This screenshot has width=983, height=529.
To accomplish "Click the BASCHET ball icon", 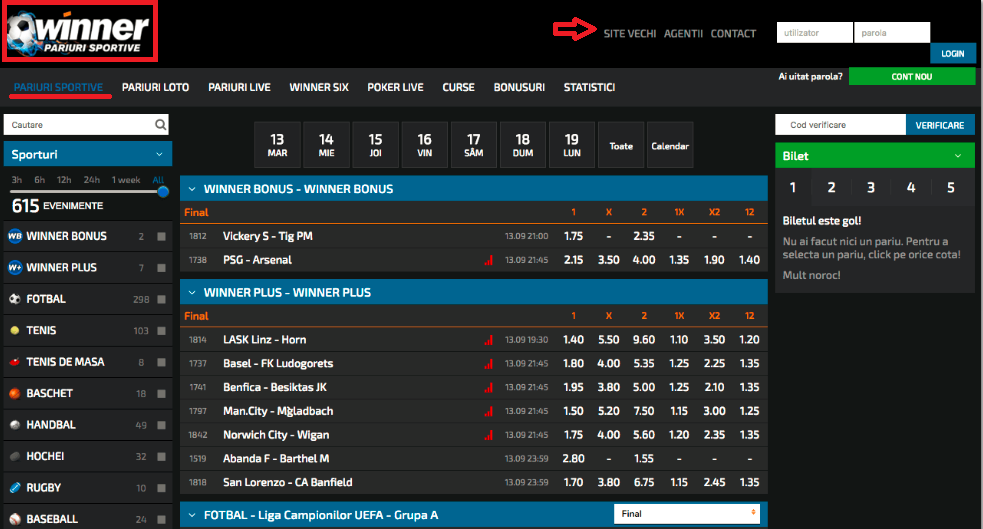I will pos(14,393).
